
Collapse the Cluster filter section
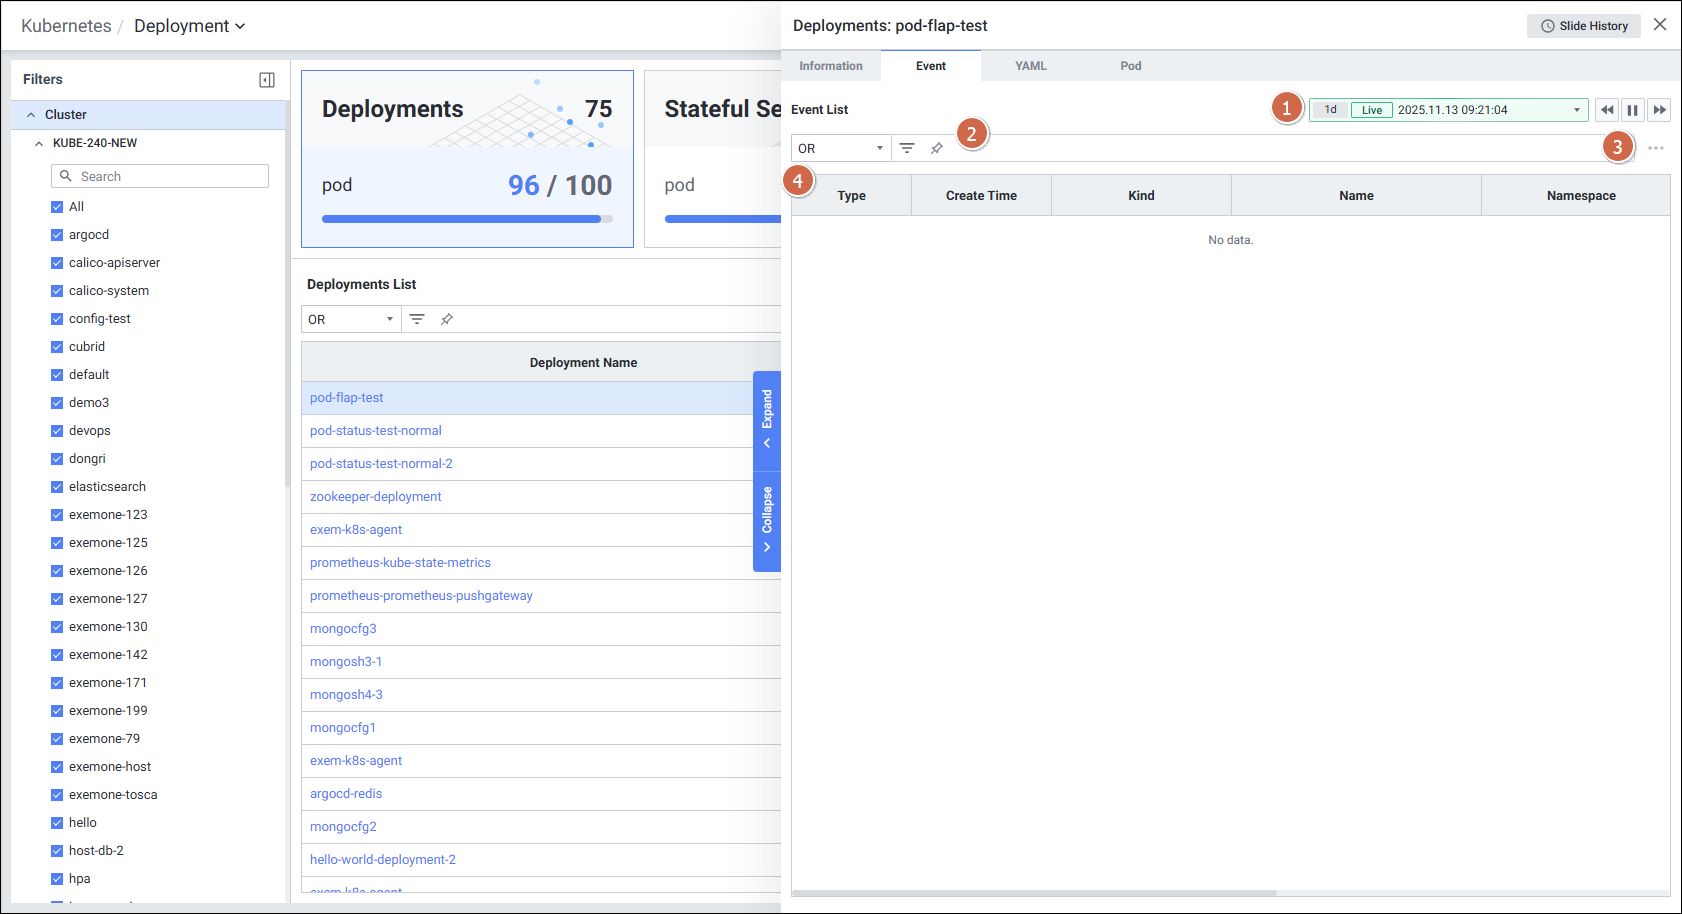31,115
